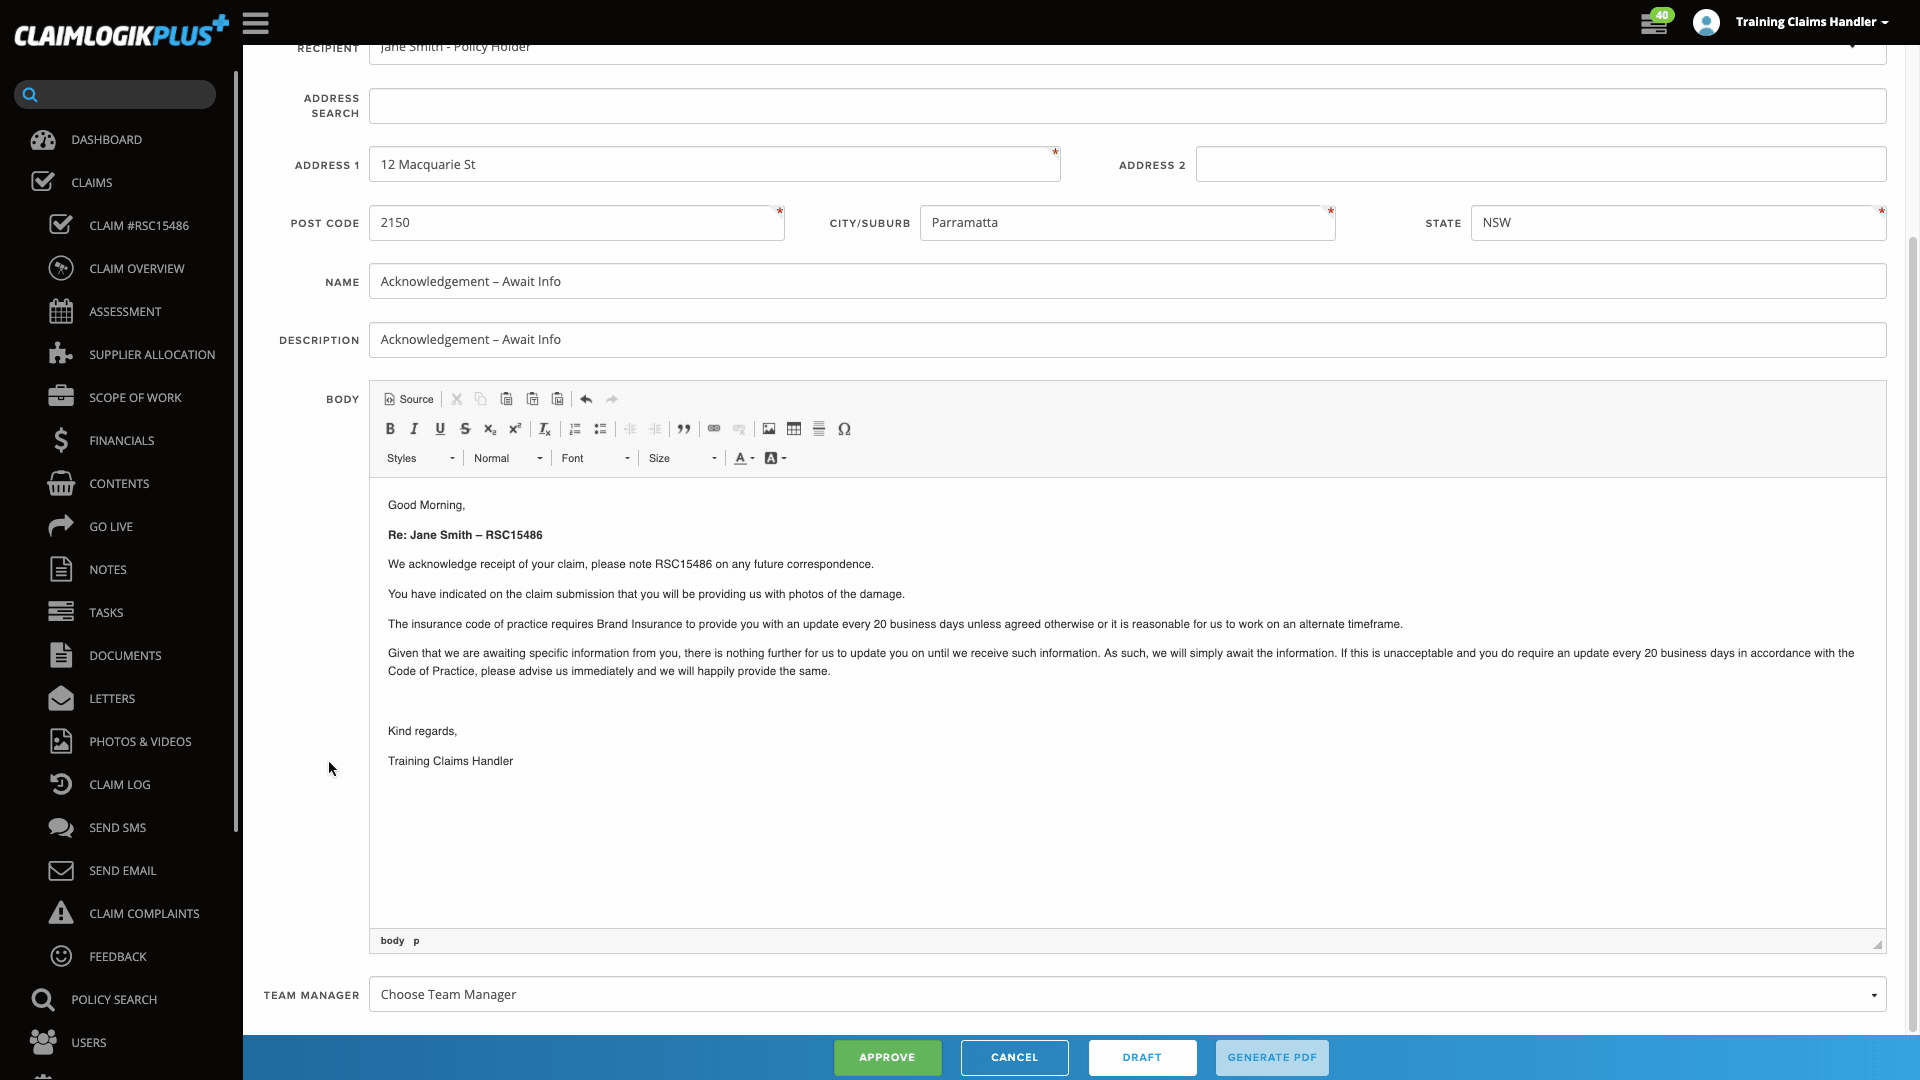Open Scope of Work
The height and width of the screenshot is (1080, 1920).
coord(135,398)
